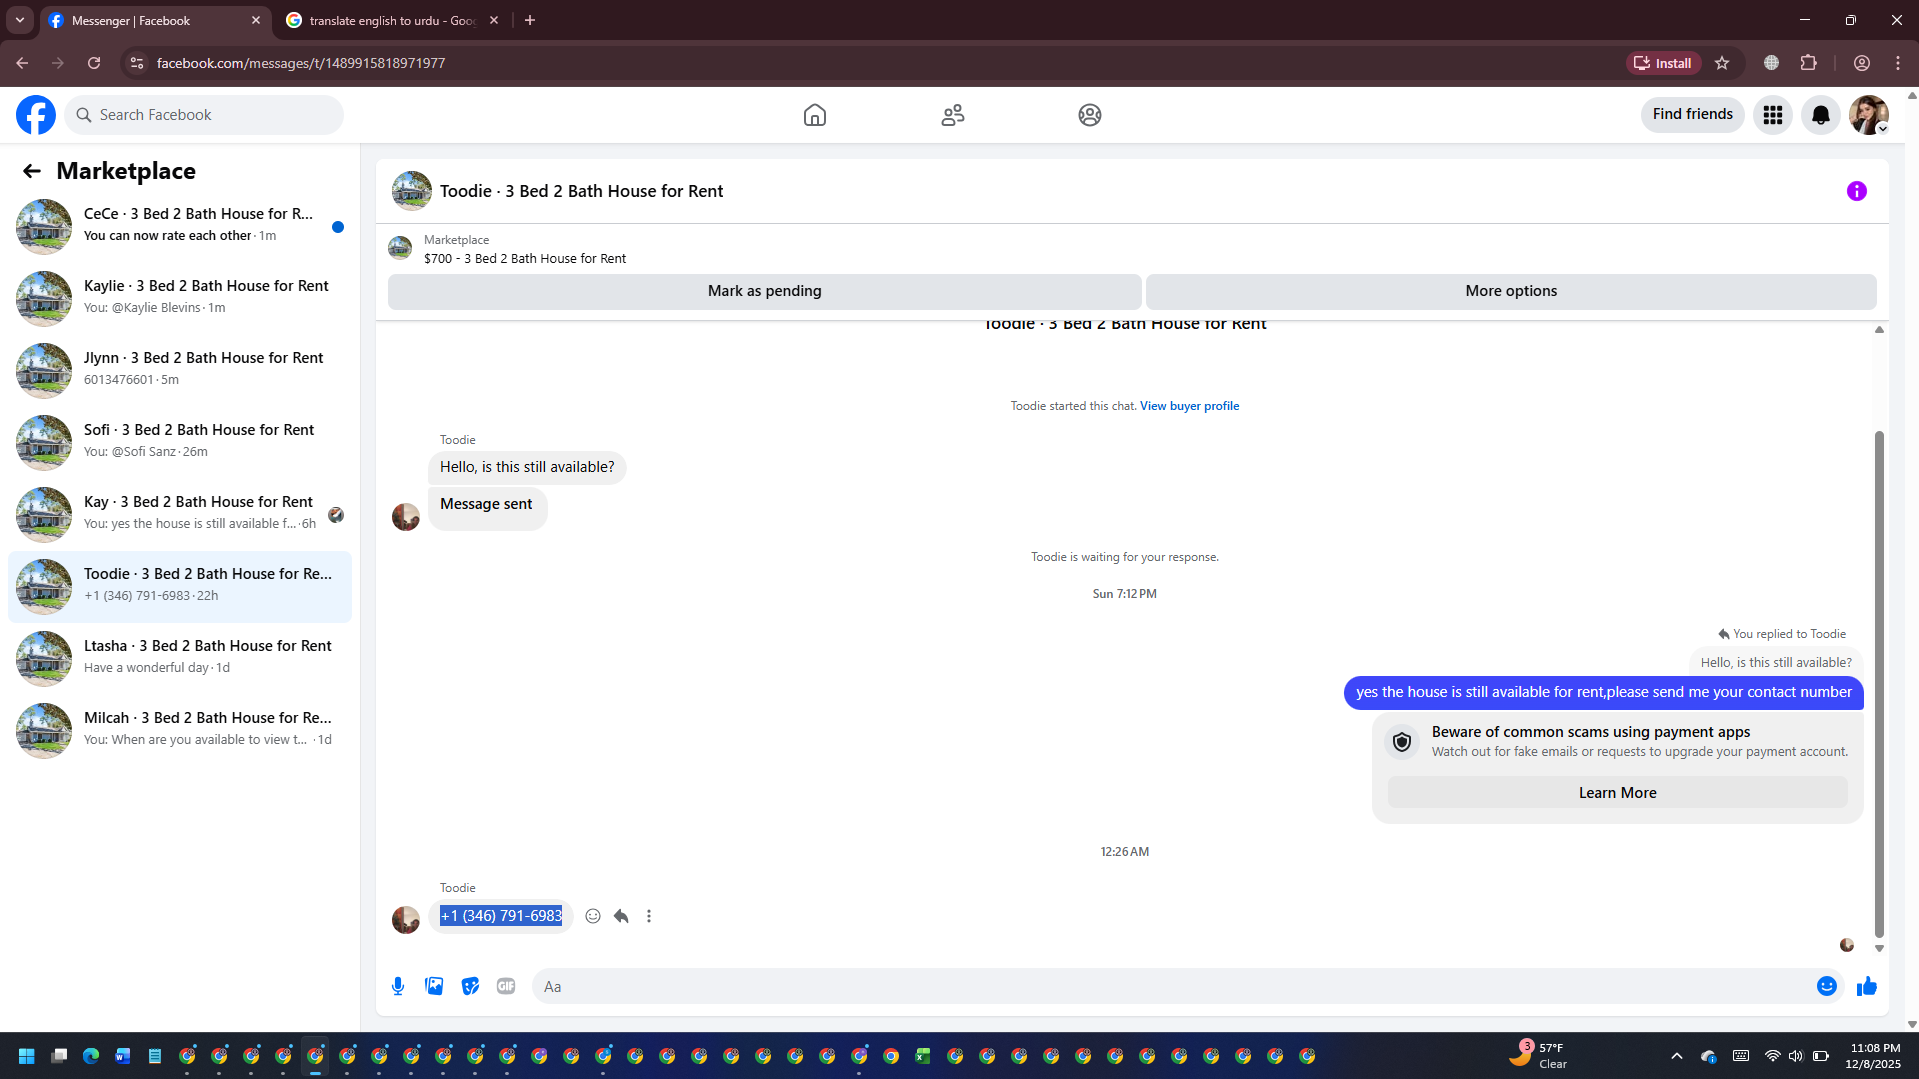Focus the Search Facebook field
The width and height of the screenshot is (1919, 1079).
click(x=204, y=115)
